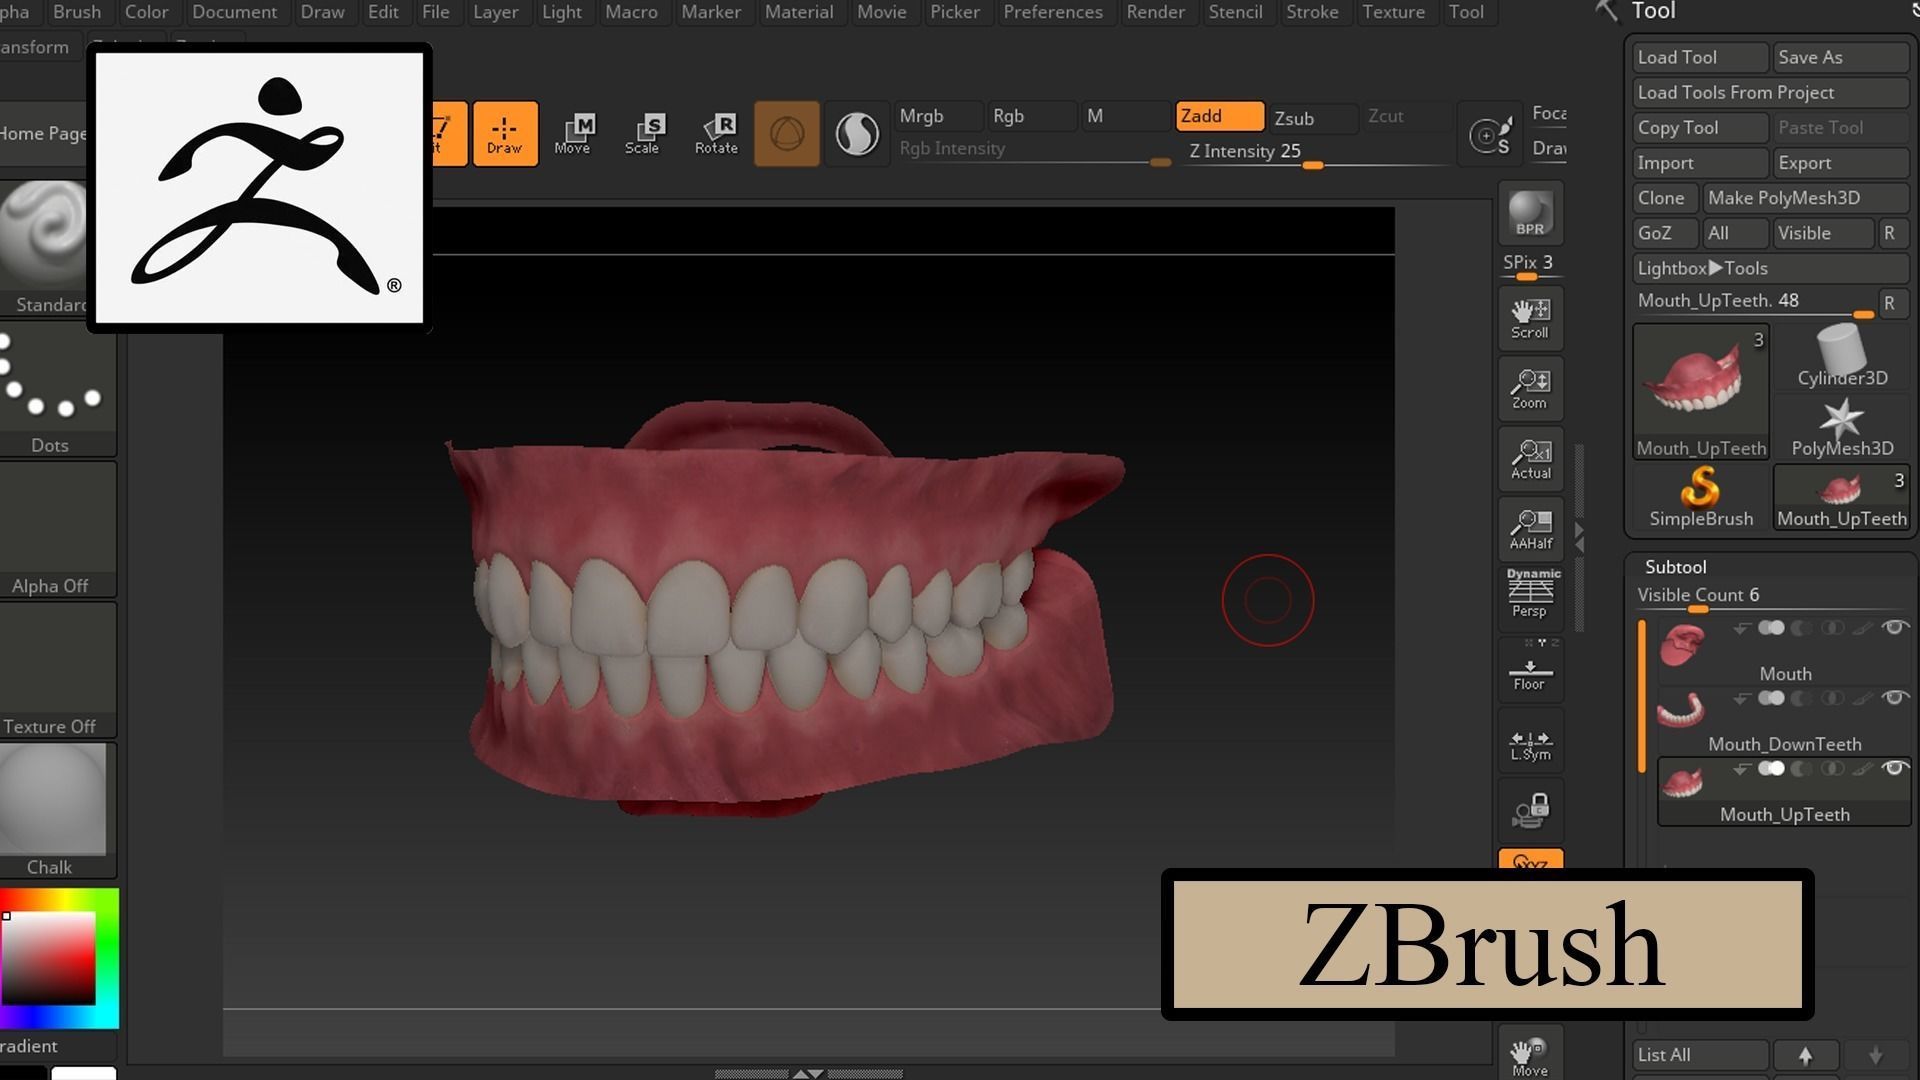Select the Mouth subtool
The height and width of the screenshot is (1080, 1920).
click(1784, 652)
